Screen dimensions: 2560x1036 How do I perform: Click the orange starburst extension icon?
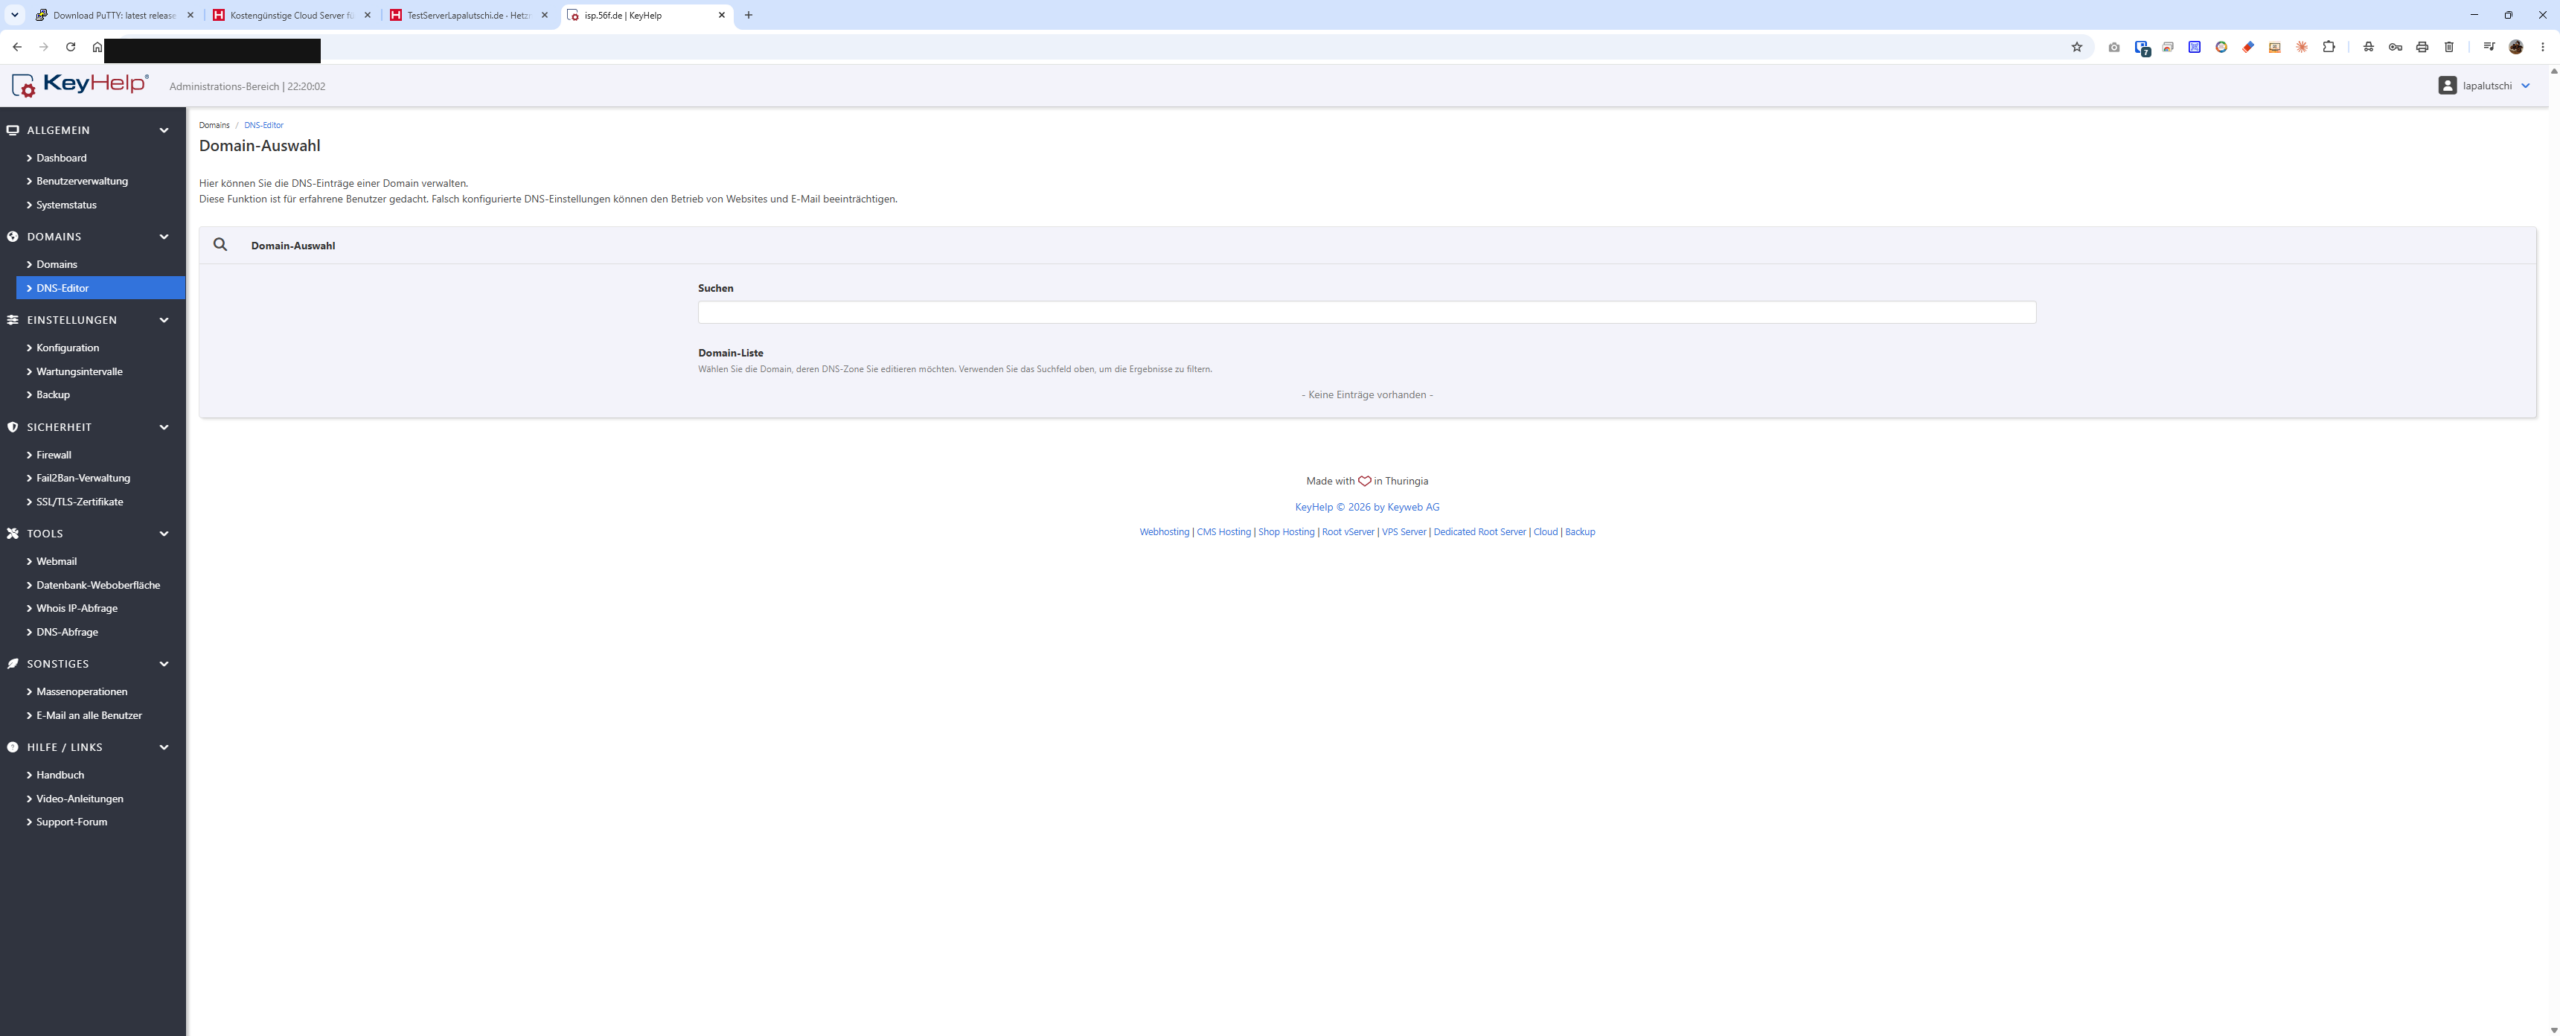(x=2302, y=47)
